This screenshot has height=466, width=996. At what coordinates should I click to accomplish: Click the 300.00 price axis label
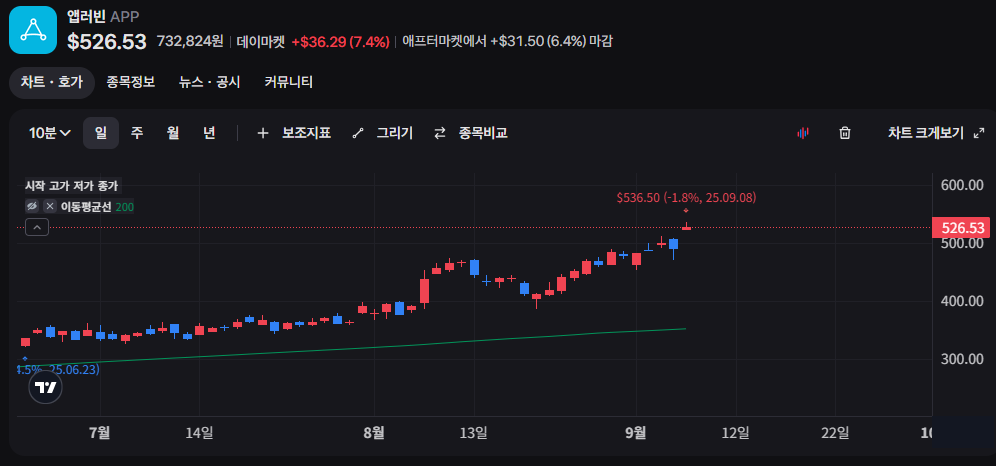(962, 359)
